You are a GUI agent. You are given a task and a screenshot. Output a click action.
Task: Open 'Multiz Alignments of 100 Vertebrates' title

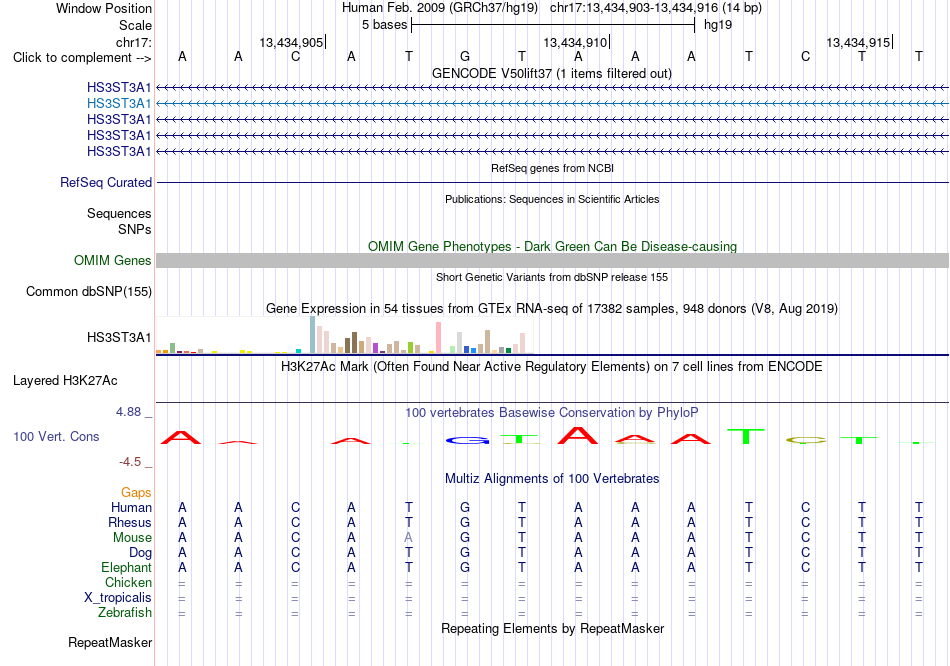(x=552, y=479)
